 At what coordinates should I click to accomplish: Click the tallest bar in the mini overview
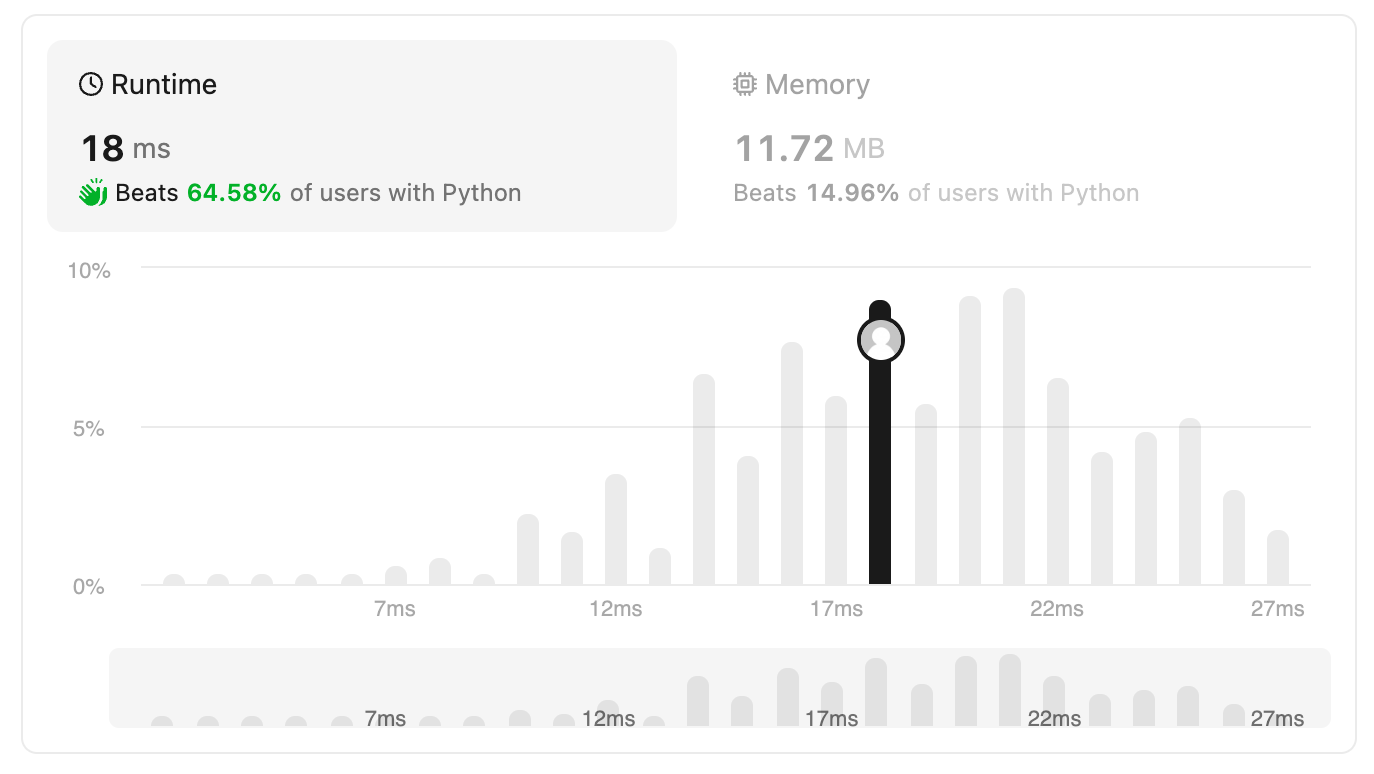1010,690
